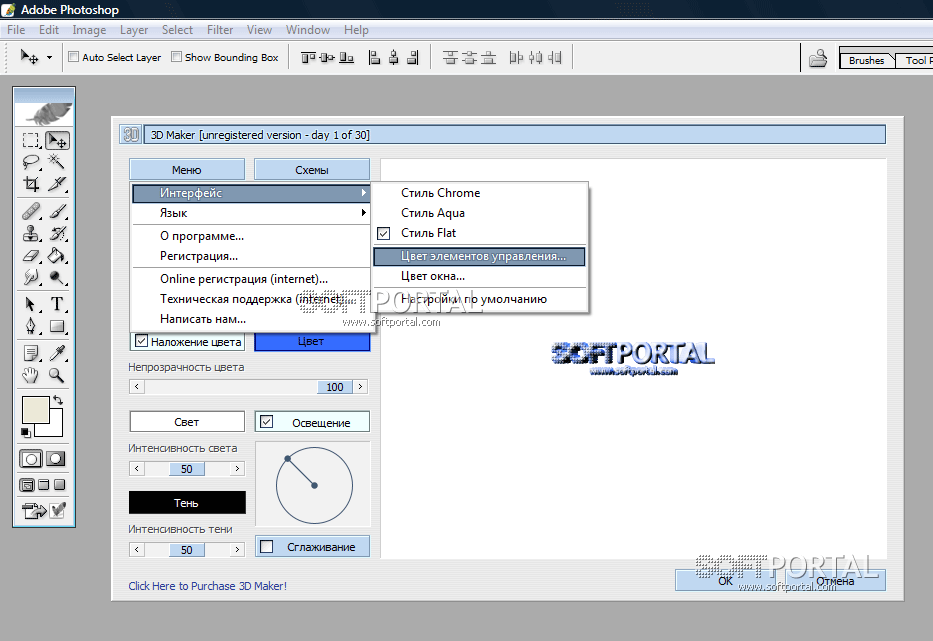Select the Zoom magnifier tool

pyautogui.click(x=57, y=375)
